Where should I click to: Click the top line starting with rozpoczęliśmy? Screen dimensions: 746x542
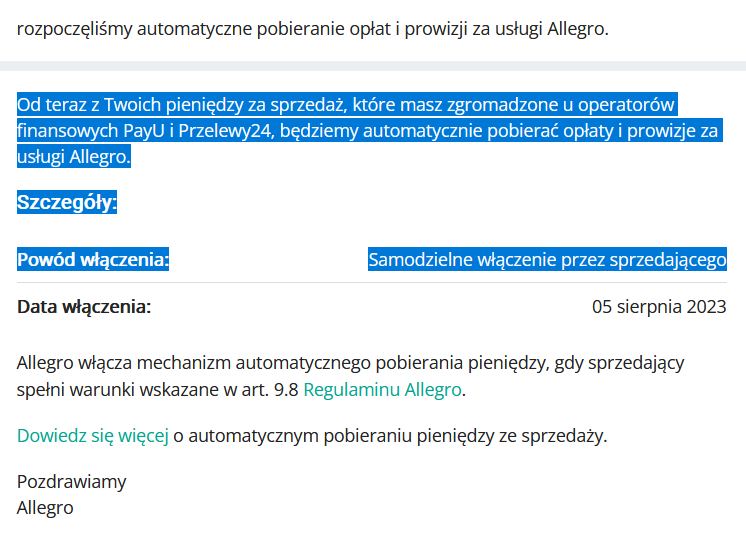(313, 29)
